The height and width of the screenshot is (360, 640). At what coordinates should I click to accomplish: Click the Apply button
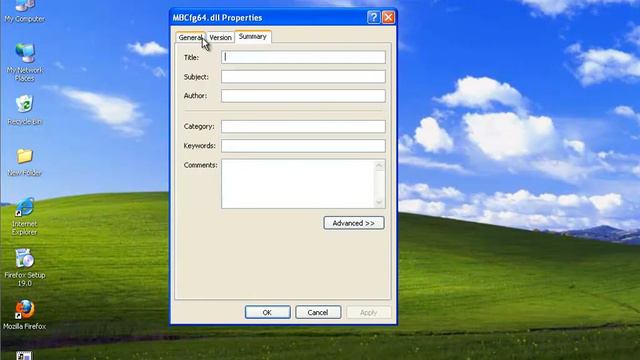click(x=369, y=312)
